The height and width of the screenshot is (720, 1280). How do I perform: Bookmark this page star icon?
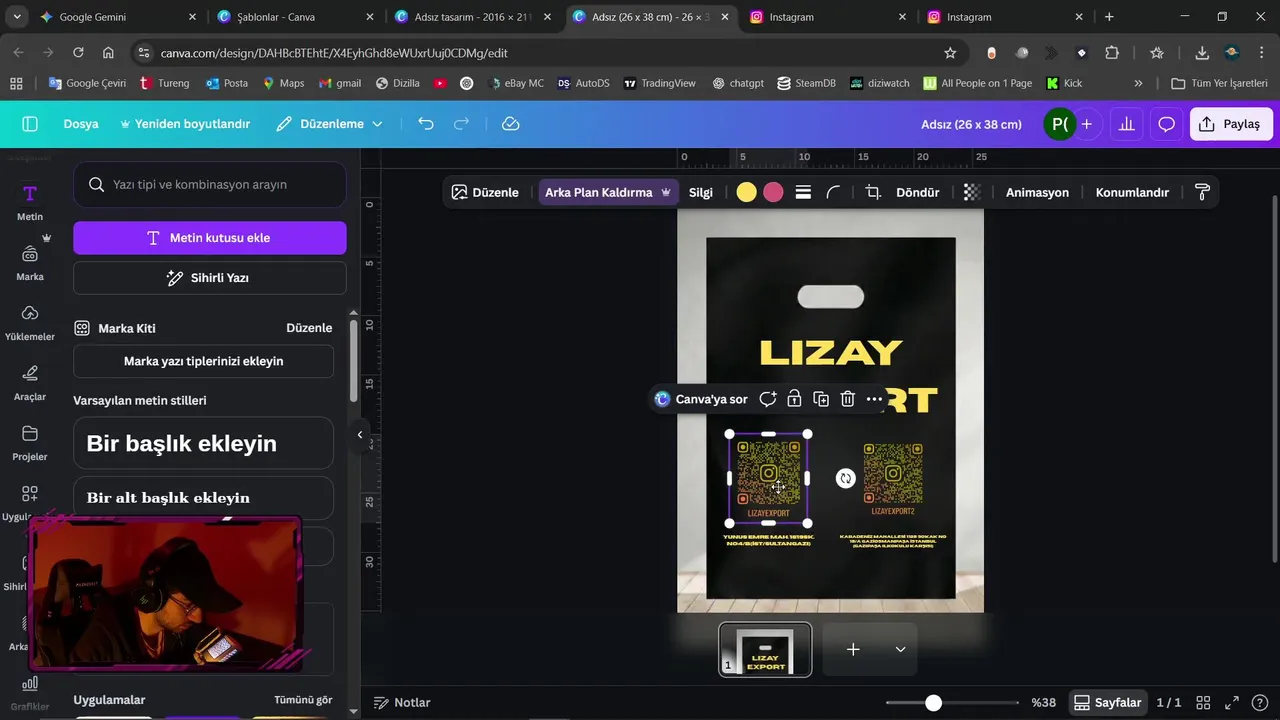(x=950, y=53)
